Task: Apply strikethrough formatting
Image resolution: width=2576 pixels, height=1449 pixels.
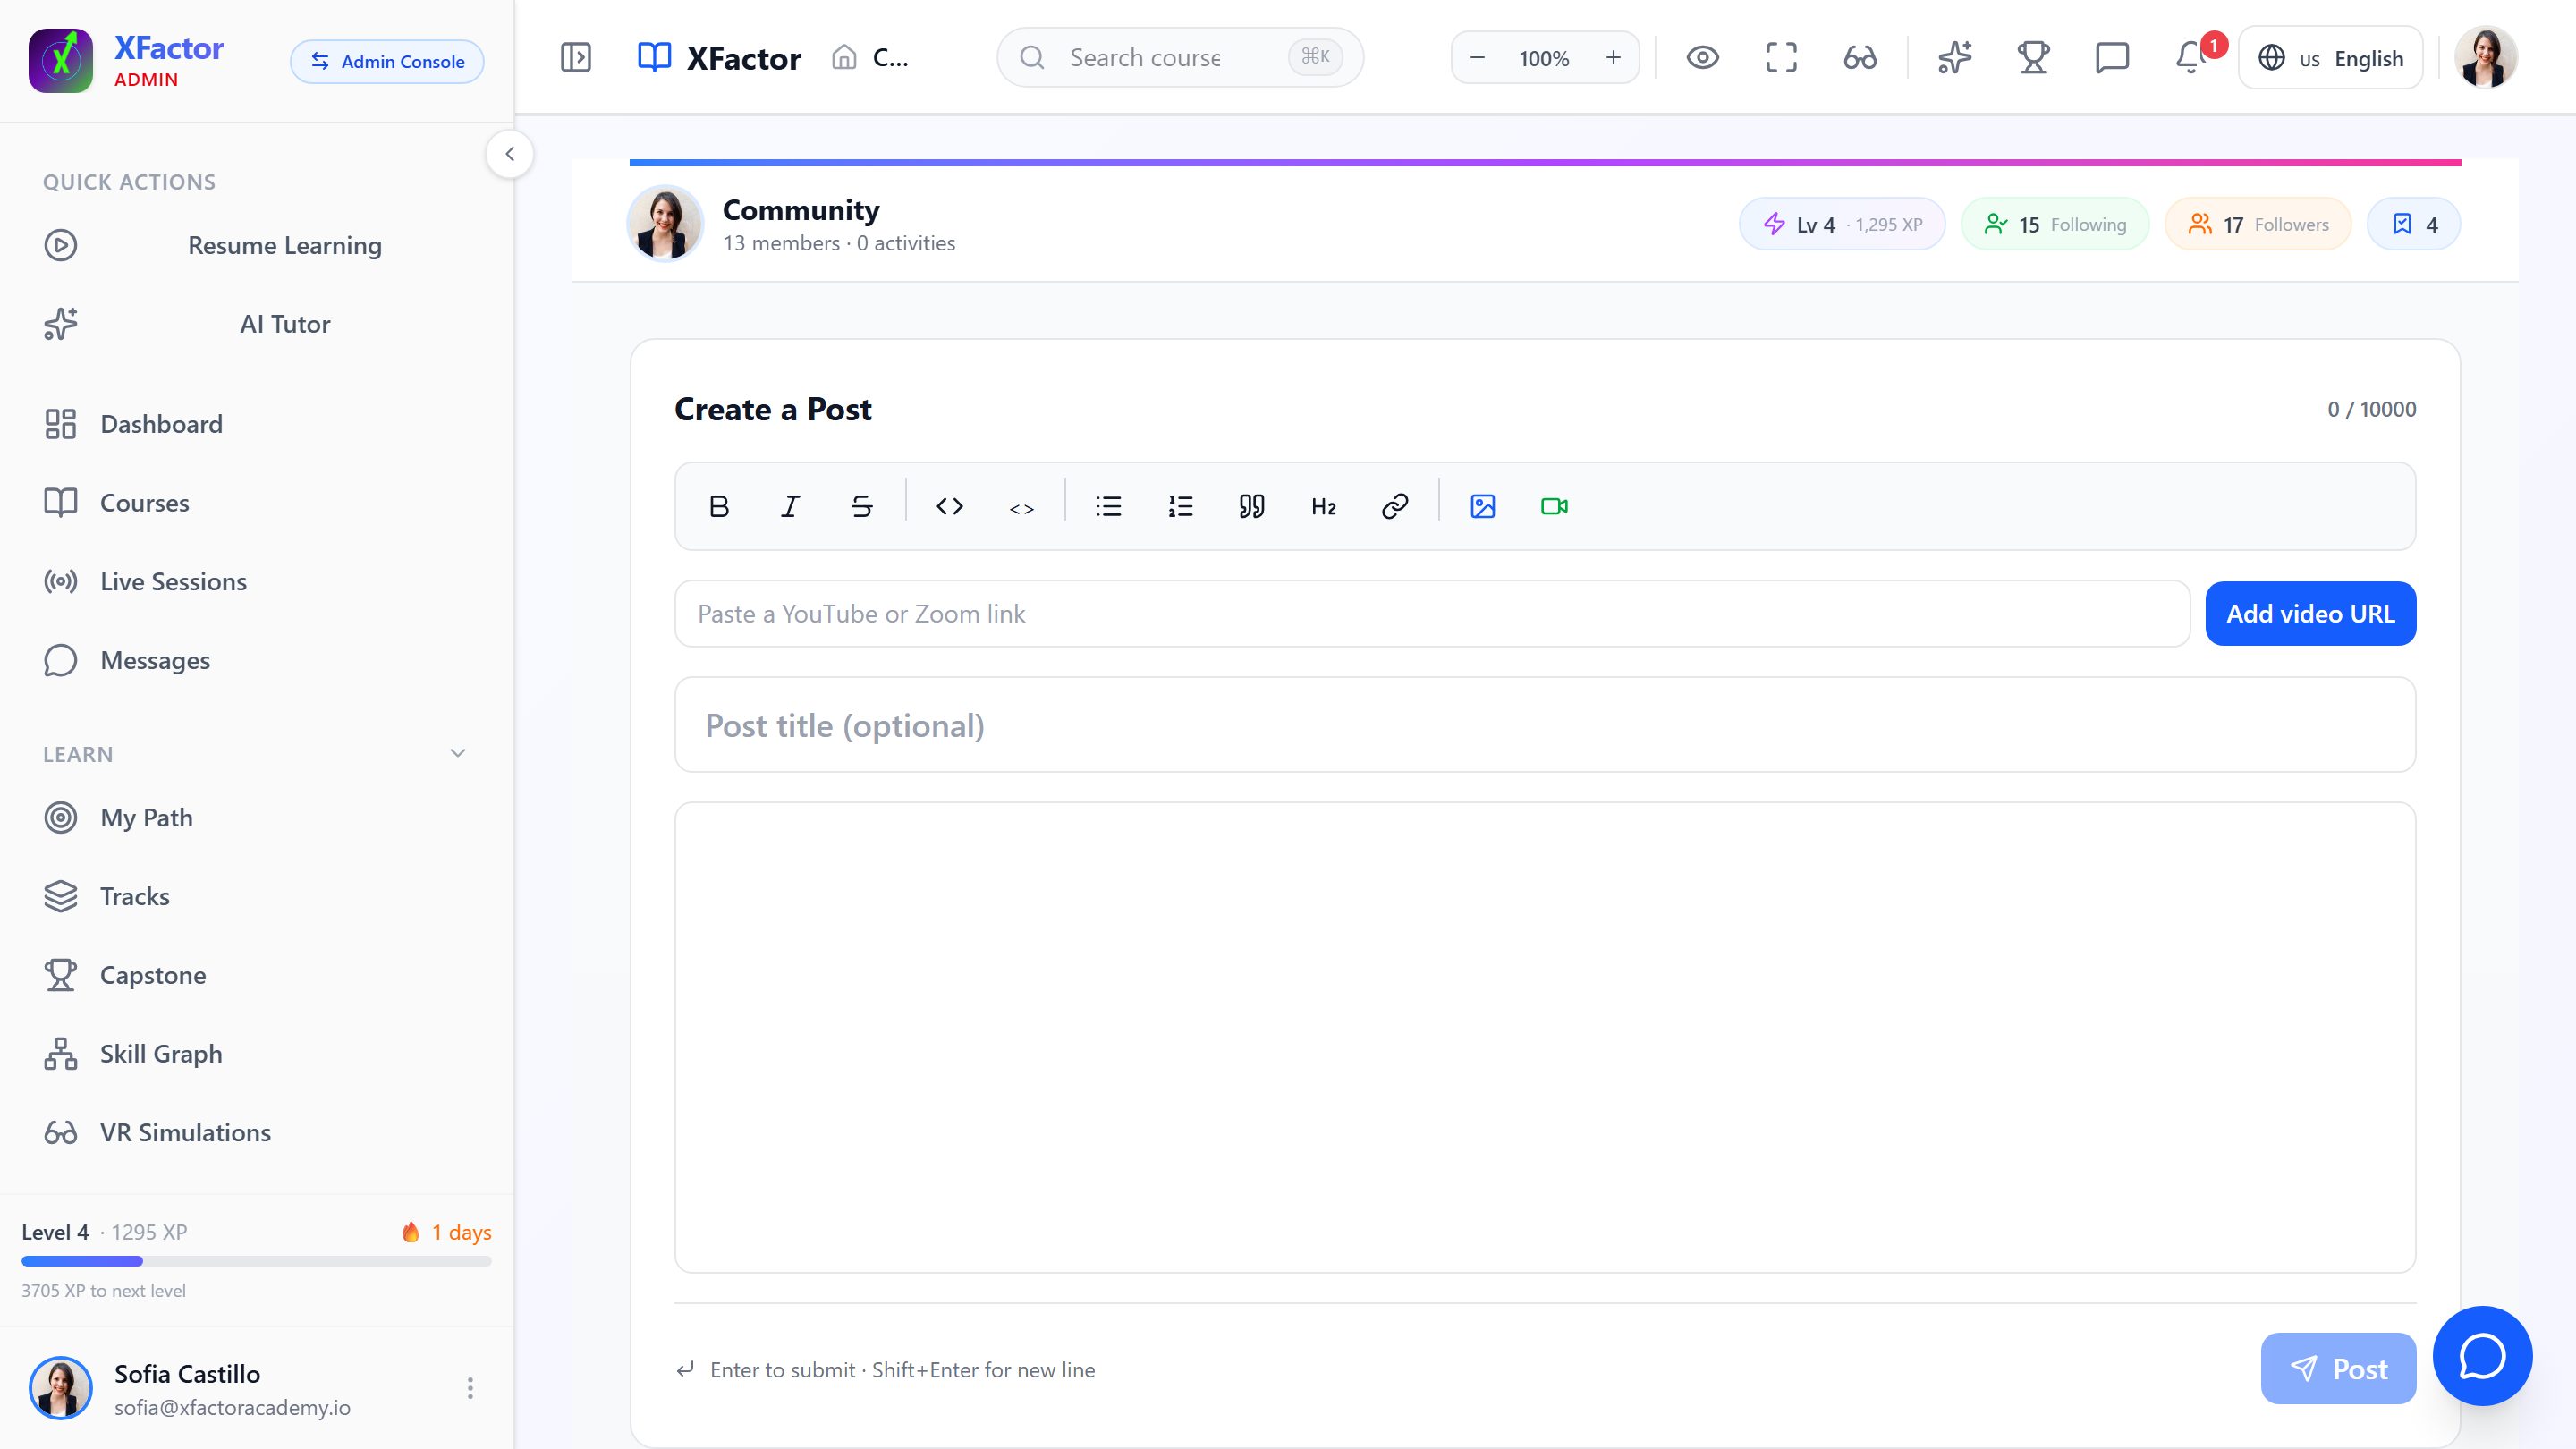Action: [x=861, y=506]
